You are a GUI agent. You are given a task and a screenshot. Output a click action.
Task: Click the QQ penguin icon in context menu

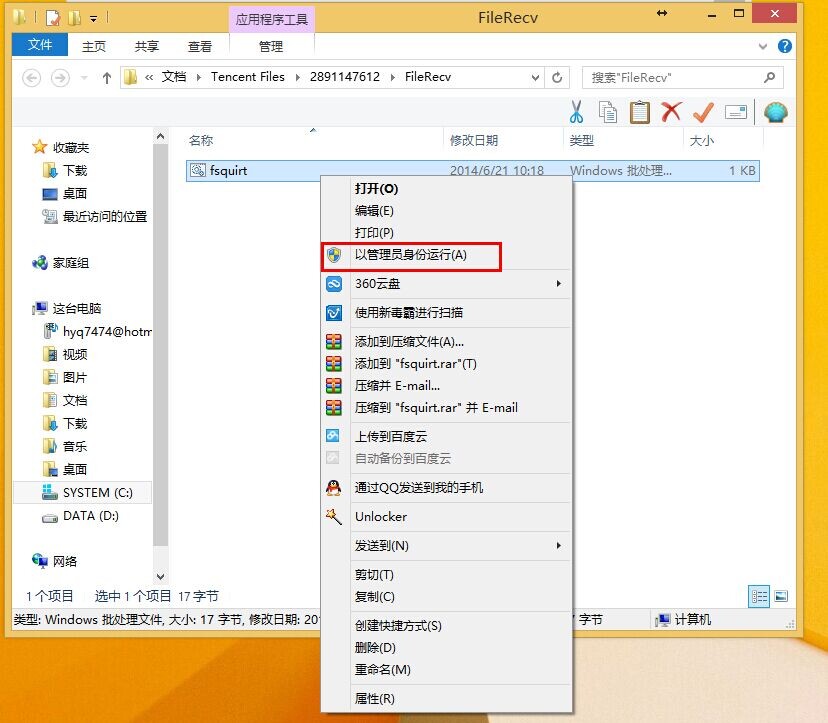[x=334, y=487]
